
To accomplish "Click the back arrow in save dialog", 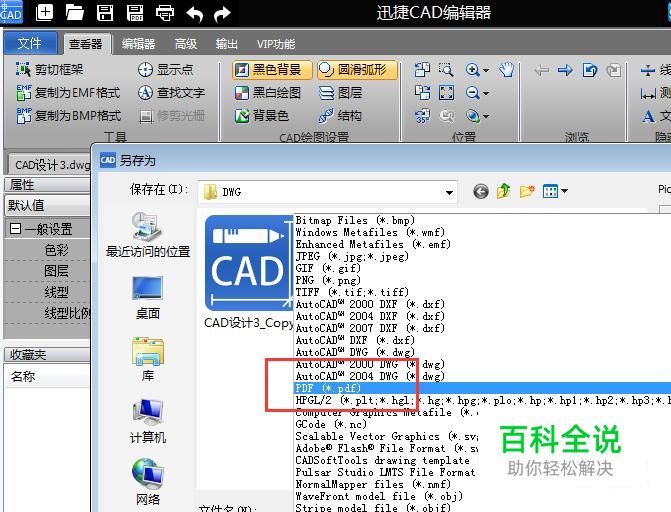I will click(x=481, y=191).
